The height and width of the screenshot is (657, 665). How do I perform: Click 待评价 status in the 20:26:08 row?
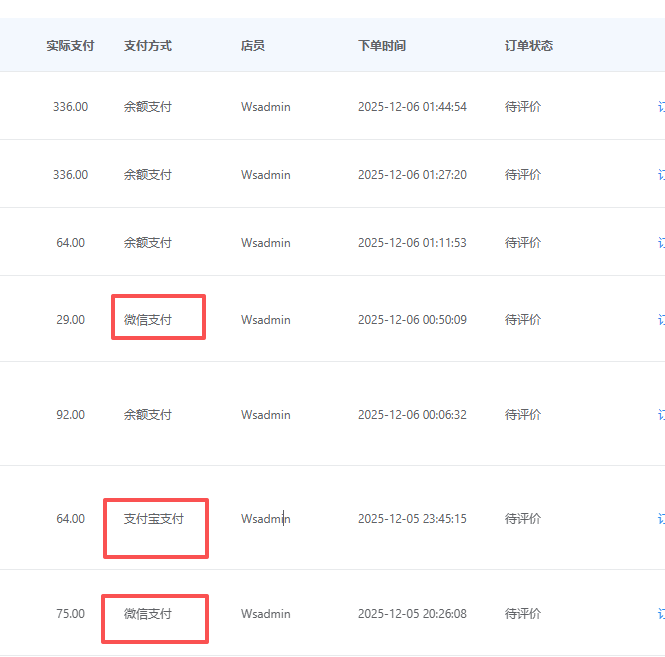click(523, 614)
